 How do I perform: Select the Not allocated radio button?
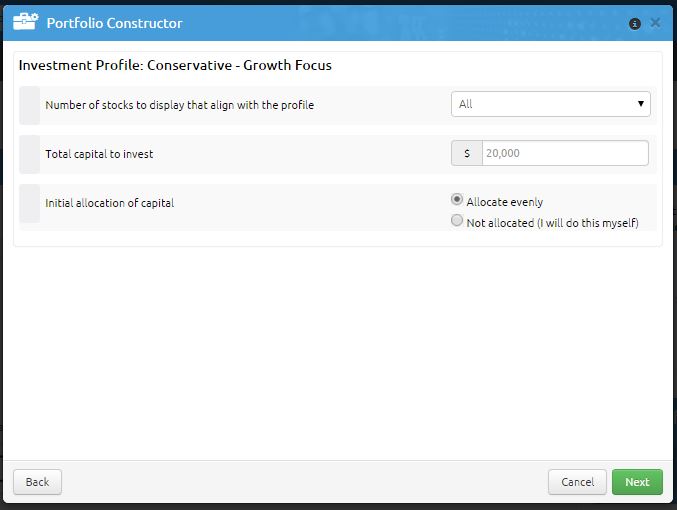456,221
